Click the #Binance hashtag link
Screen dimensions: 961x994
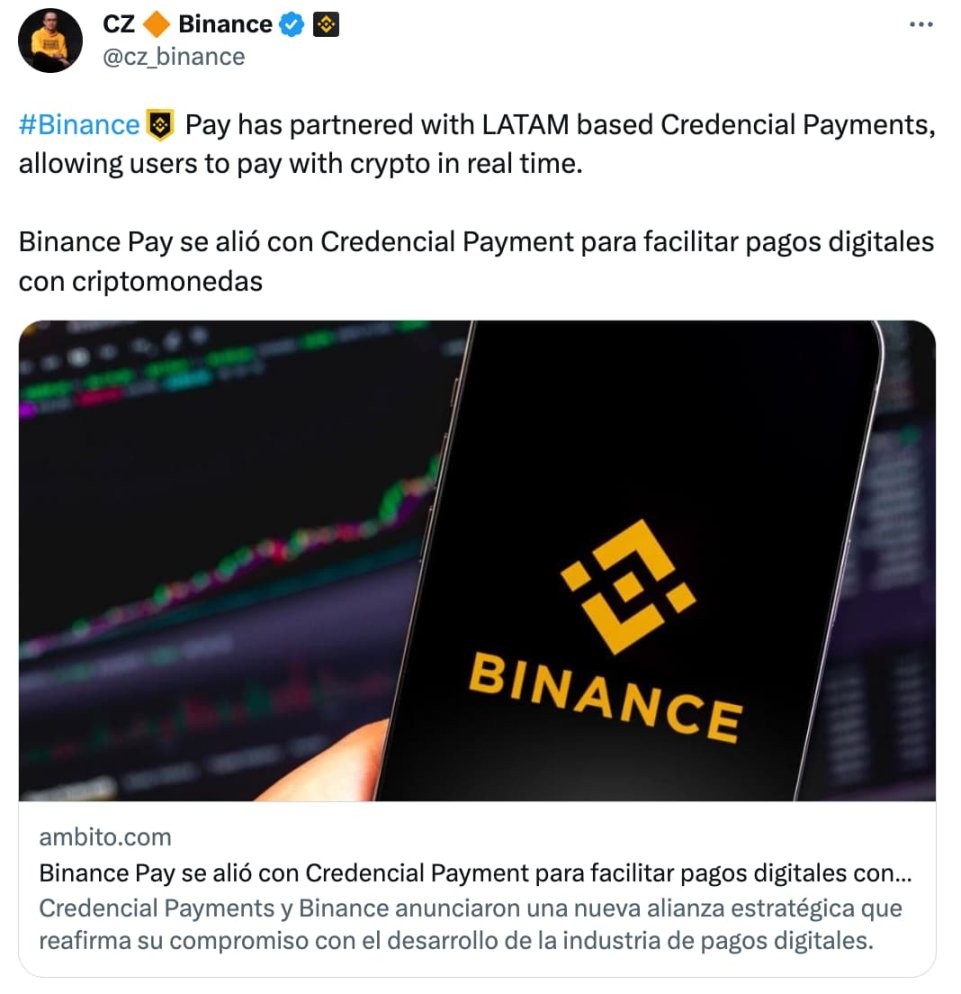click(x=79, y=124)
